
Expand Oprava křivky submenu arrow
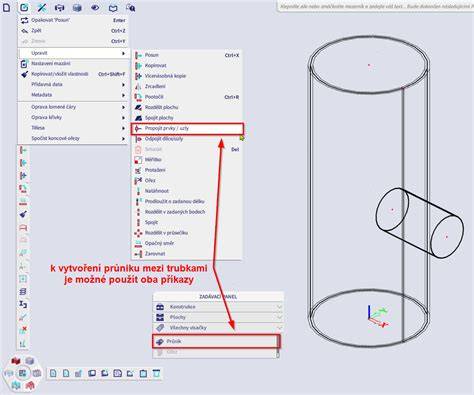click(x=123, y=118)
